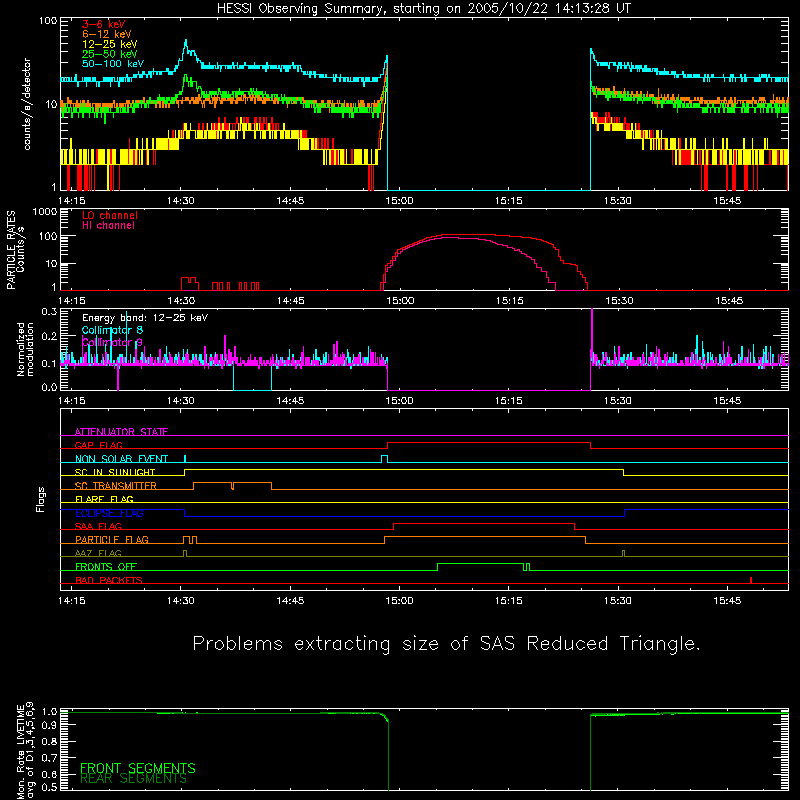
Task: Click the "counts/s/detector" axis label
Action: (x=27, y=104)
